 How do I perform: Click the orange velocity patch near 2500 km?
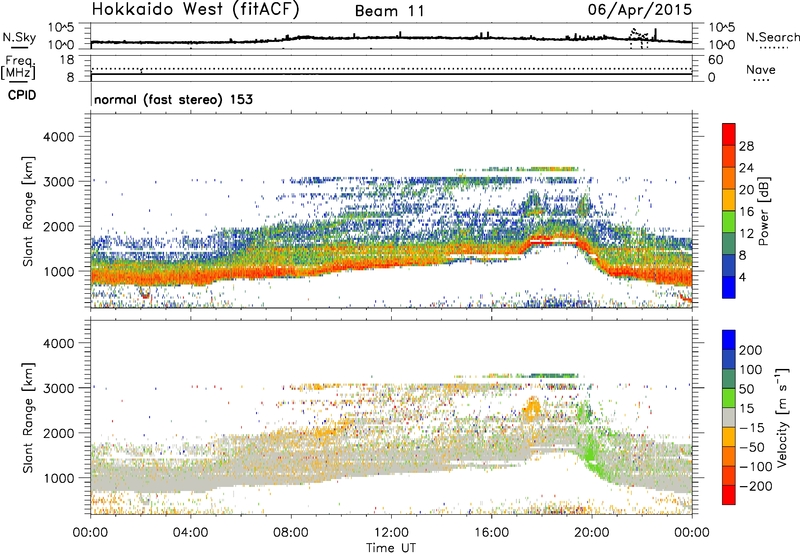point(532,409)
